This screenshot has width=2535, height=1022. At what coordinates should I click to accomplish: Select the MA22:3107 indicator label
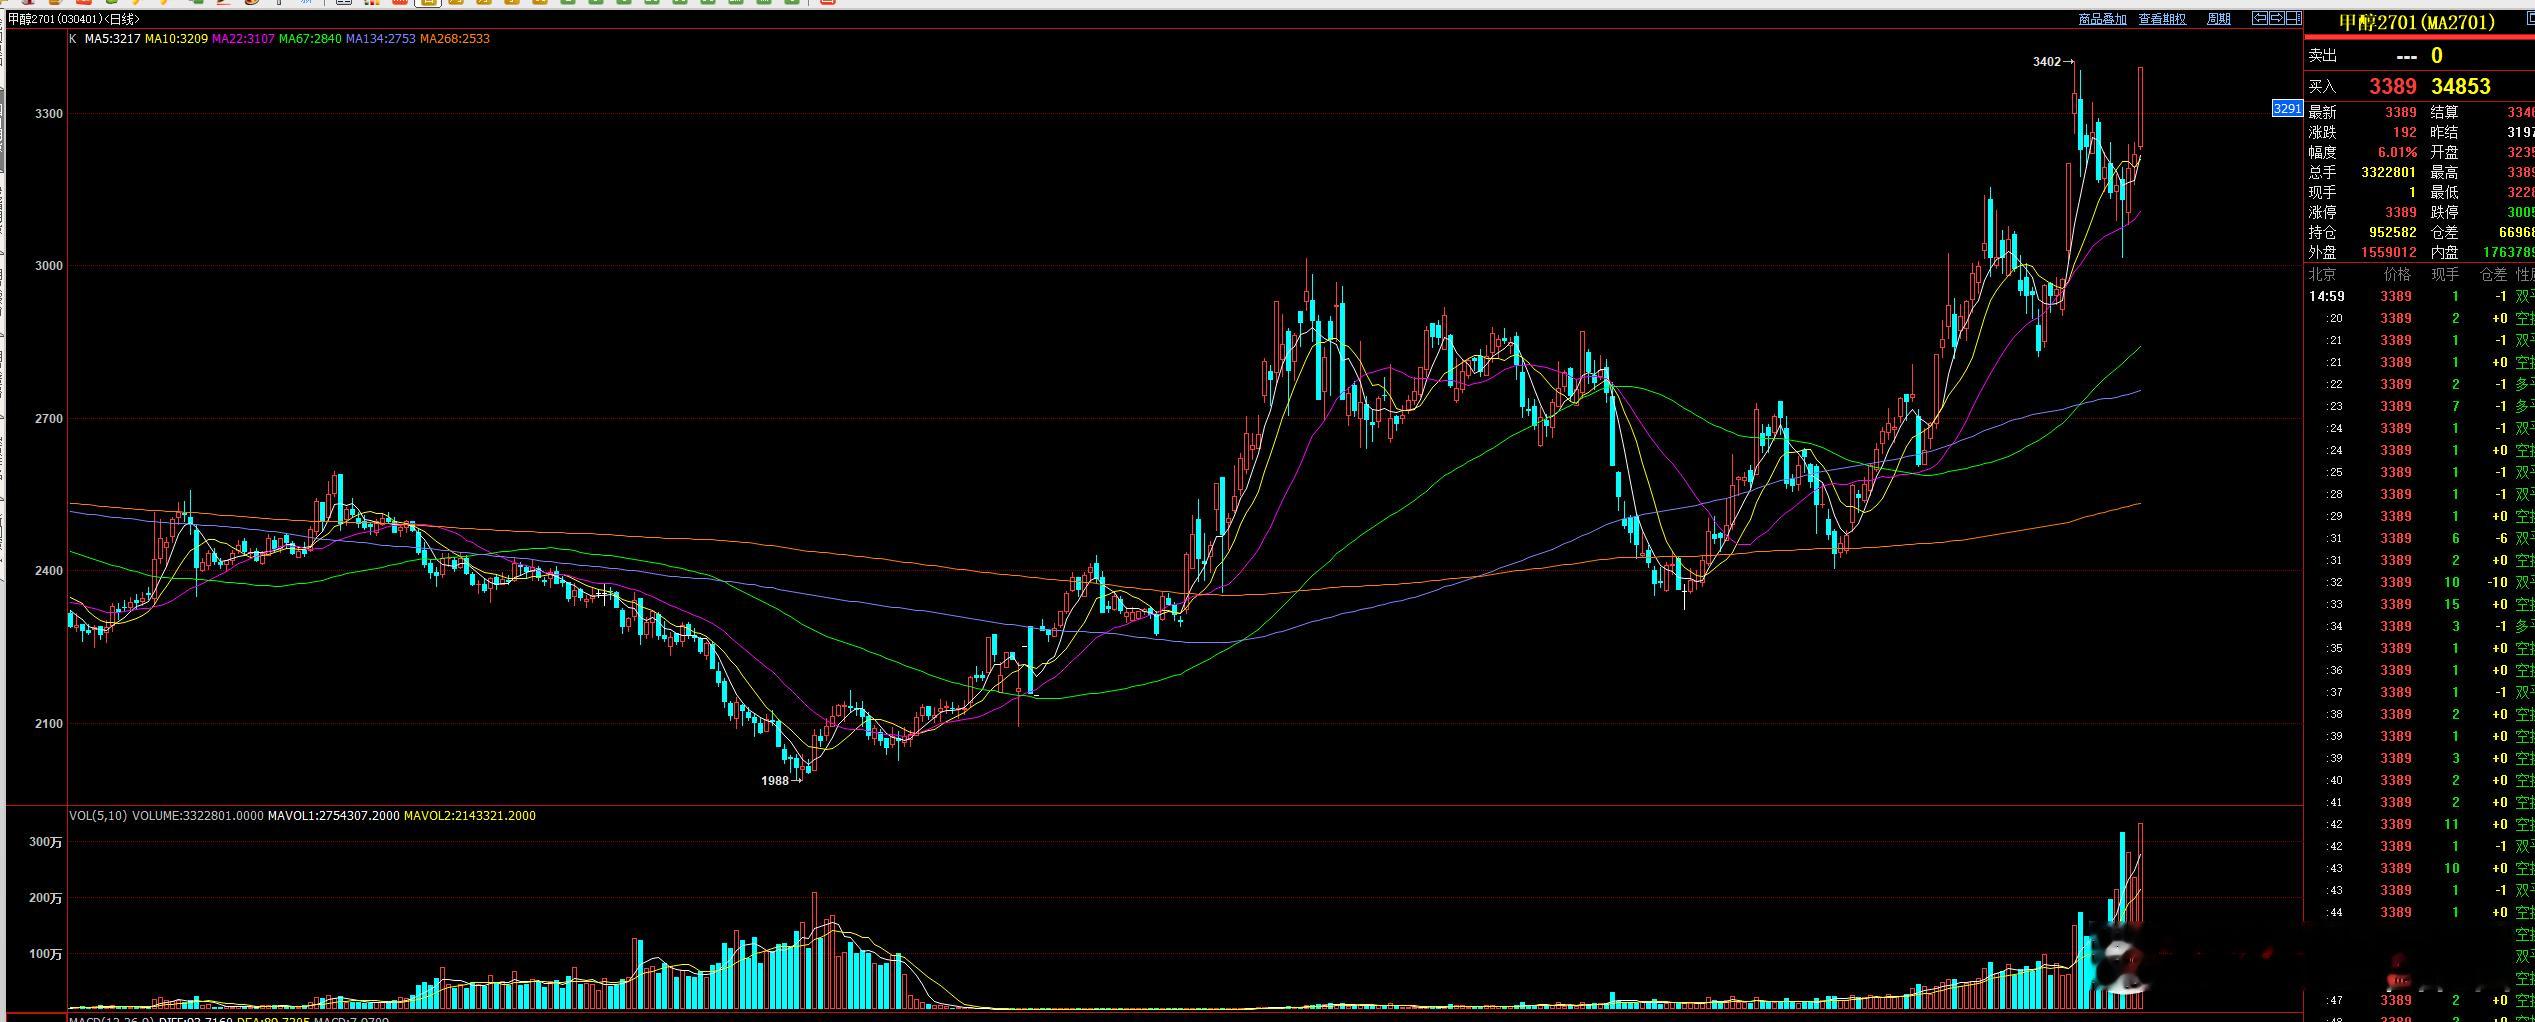pos(243,39)
